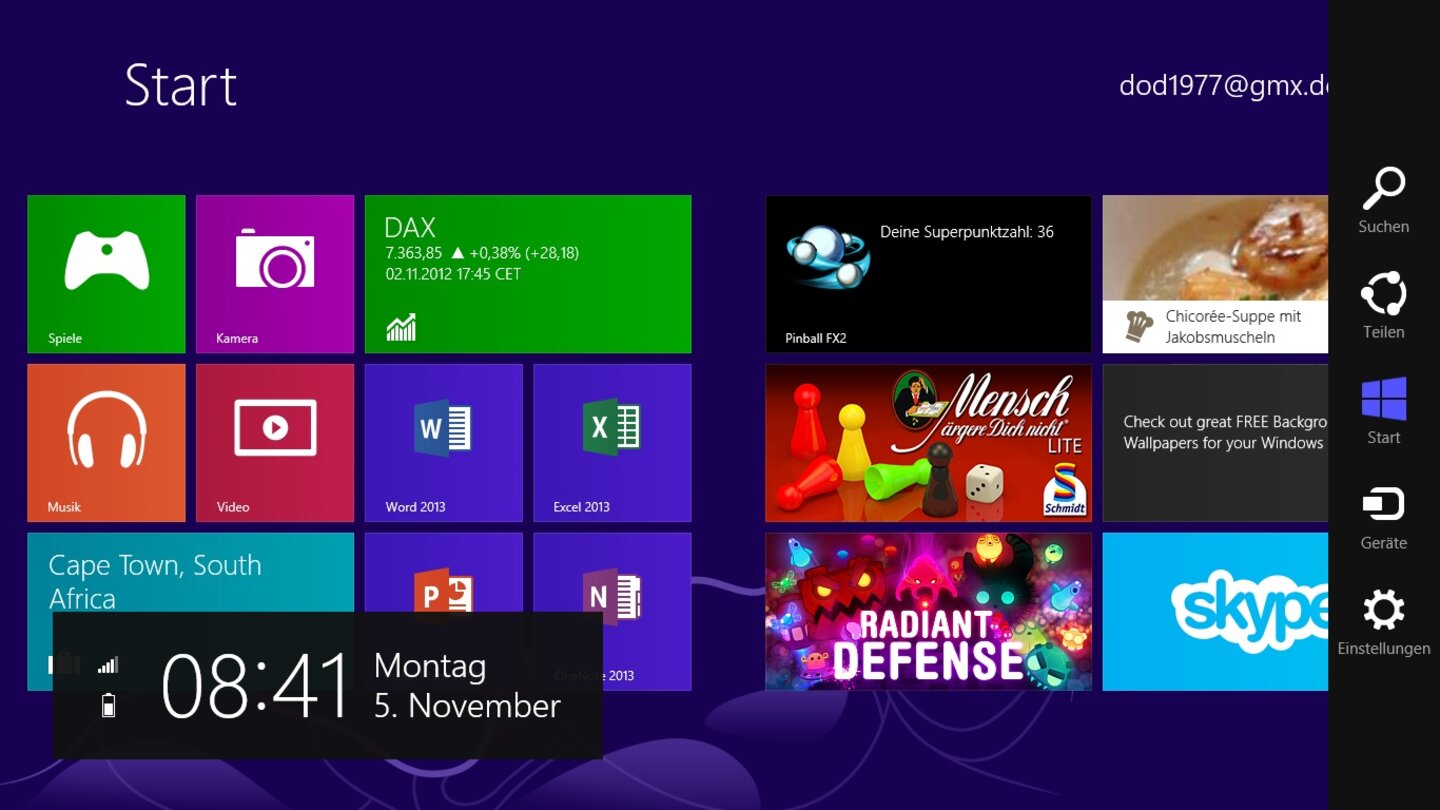Screen dimensions: 1440x810
Task: Click the battery status icon
Action: [x=109, y=706]
